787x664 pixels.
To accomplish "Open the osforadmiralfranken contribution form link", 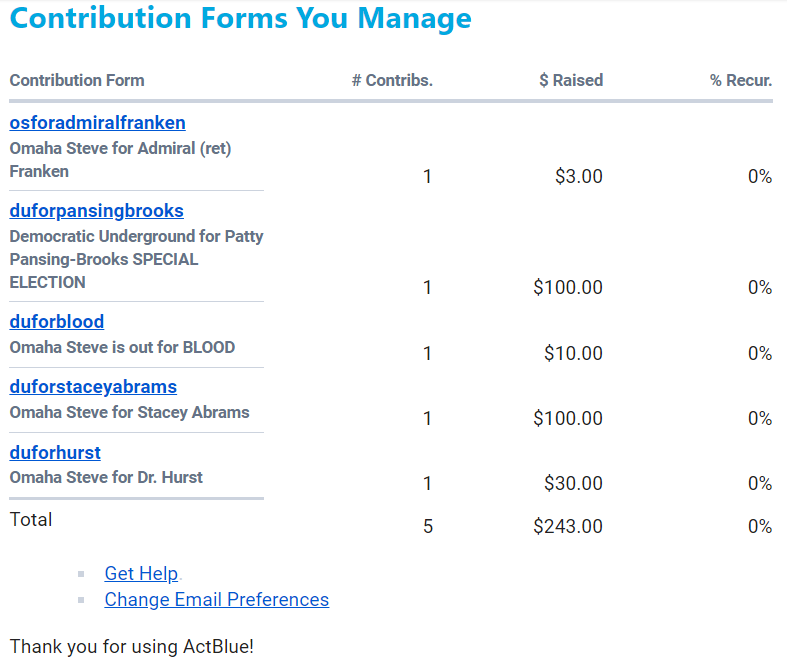I will (x=97, y=123).
